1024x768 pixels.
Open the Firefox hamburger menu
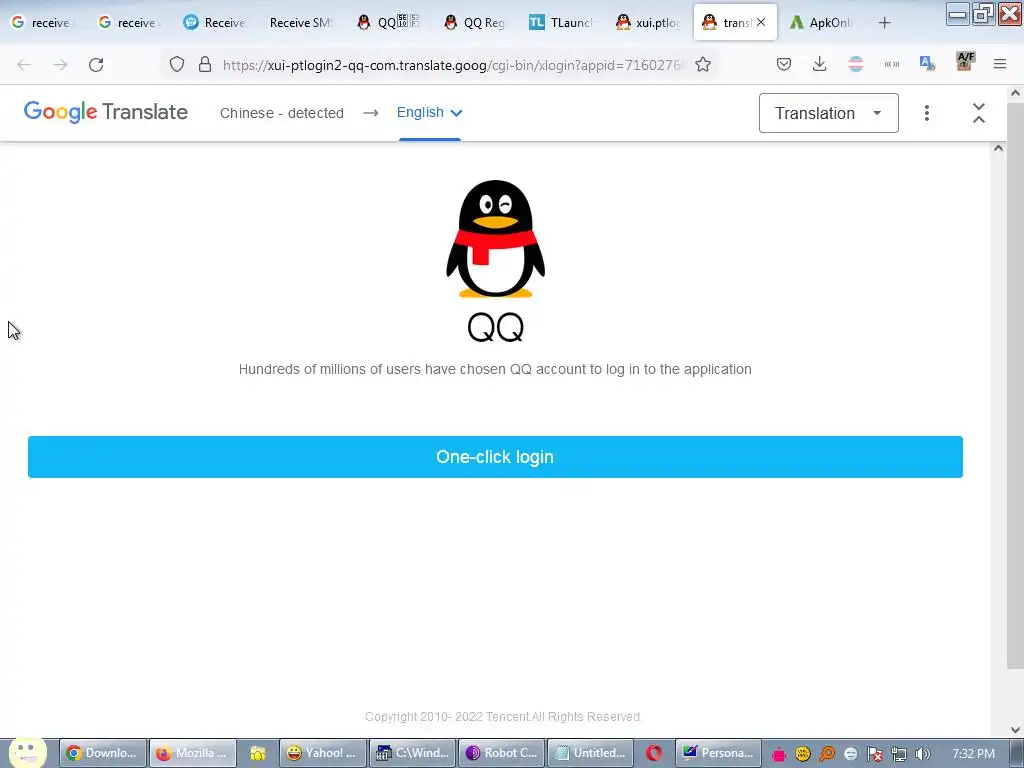[x=1000, y=64]
